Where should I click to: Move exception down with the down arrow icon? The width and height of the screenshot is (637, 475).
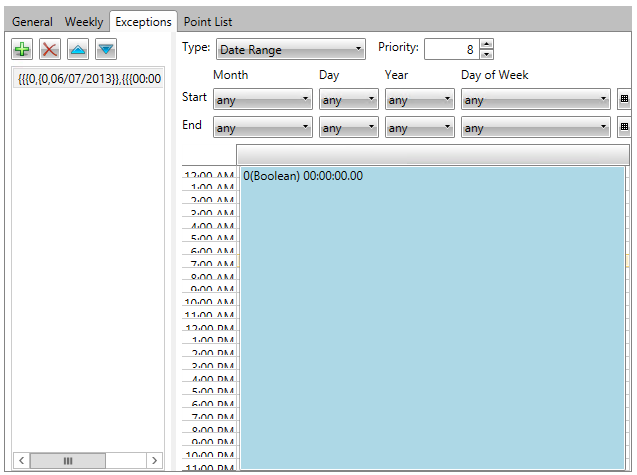pyautogui.click(x=106, y=49)
